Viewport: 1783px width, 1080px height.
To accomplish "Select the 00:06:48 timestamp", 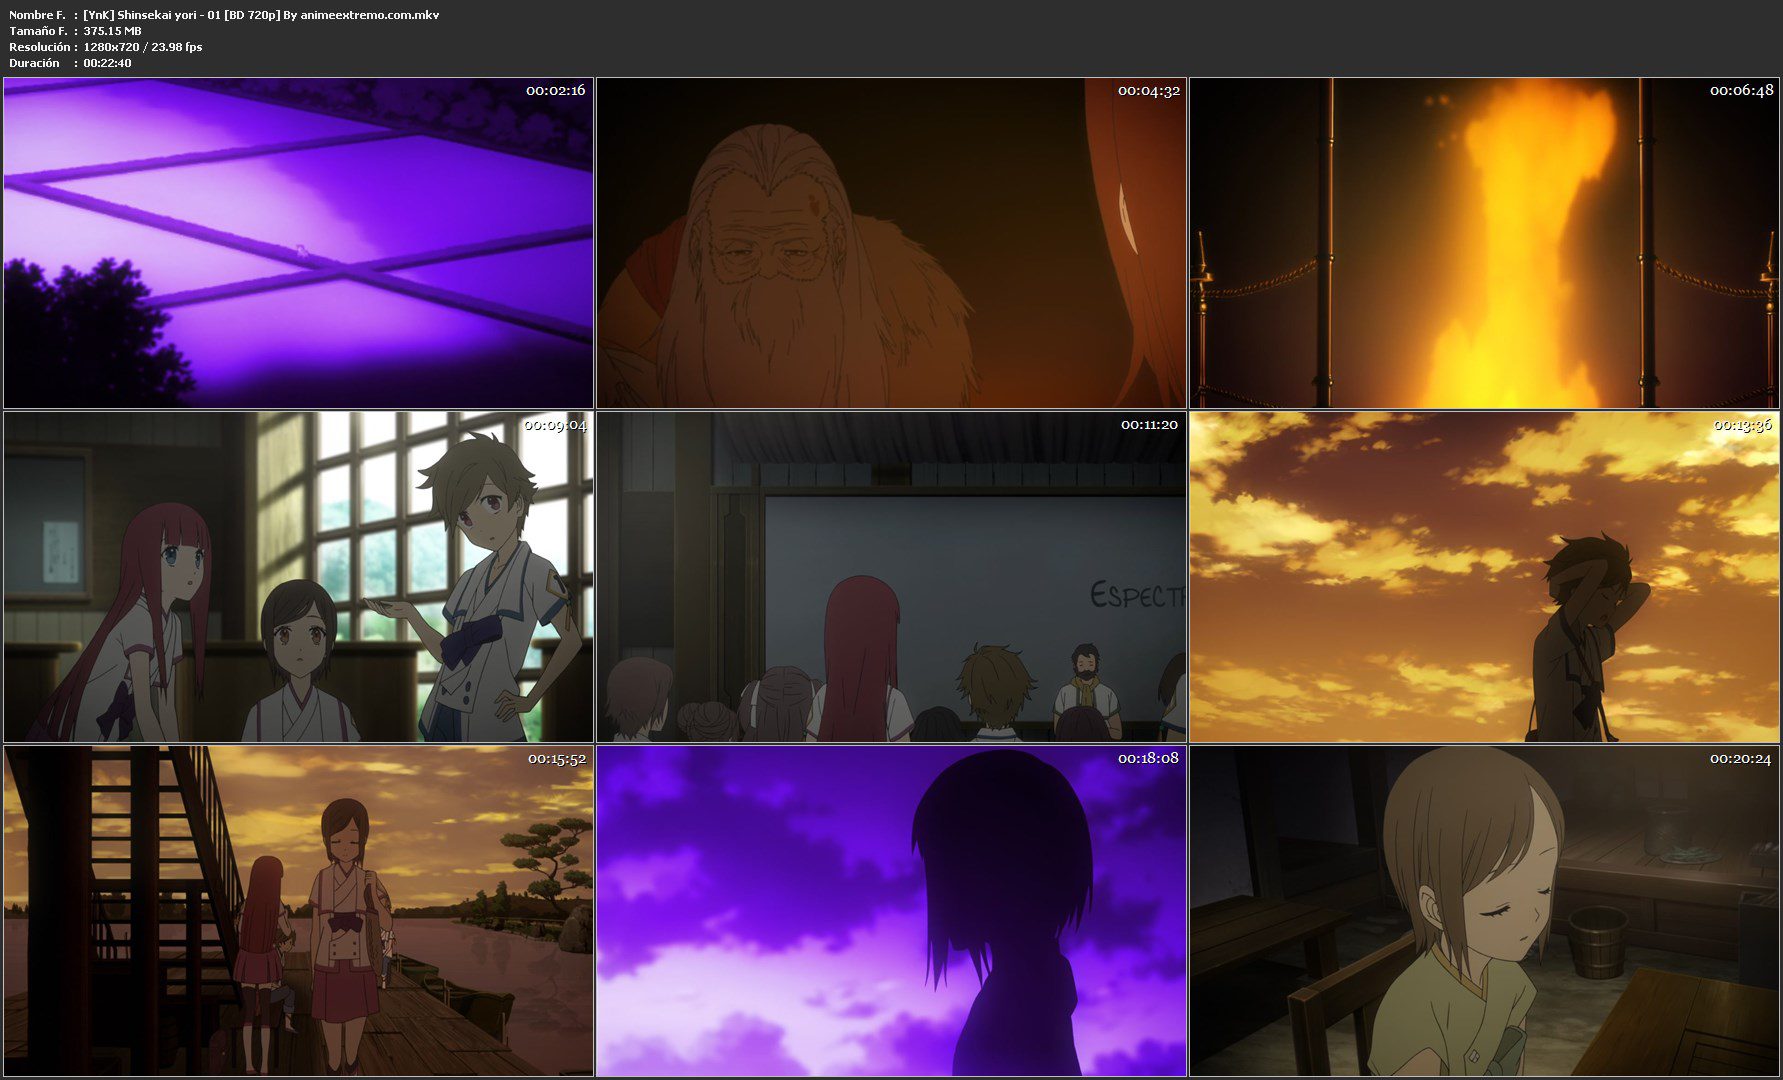I will click(x=1741, y=91).
